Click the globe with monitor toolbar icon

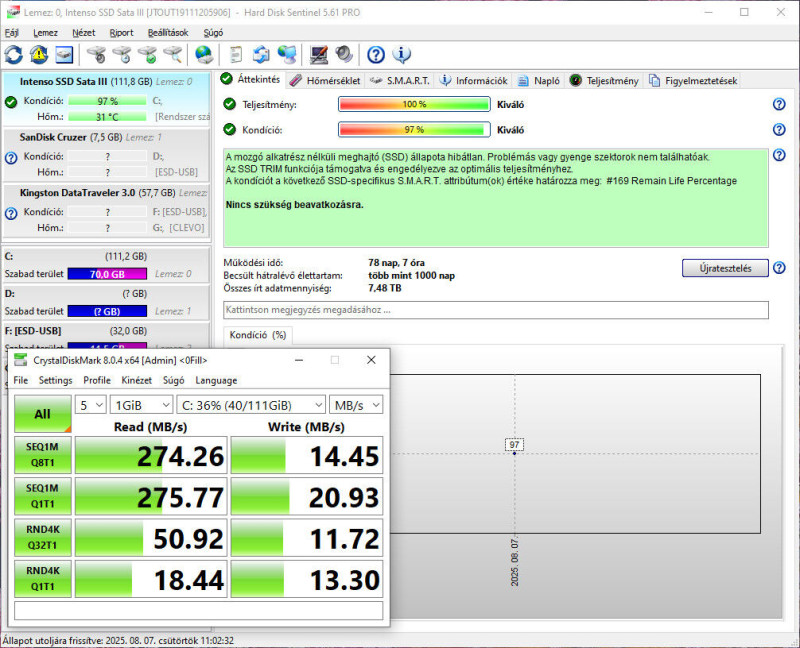pos(287,54)
